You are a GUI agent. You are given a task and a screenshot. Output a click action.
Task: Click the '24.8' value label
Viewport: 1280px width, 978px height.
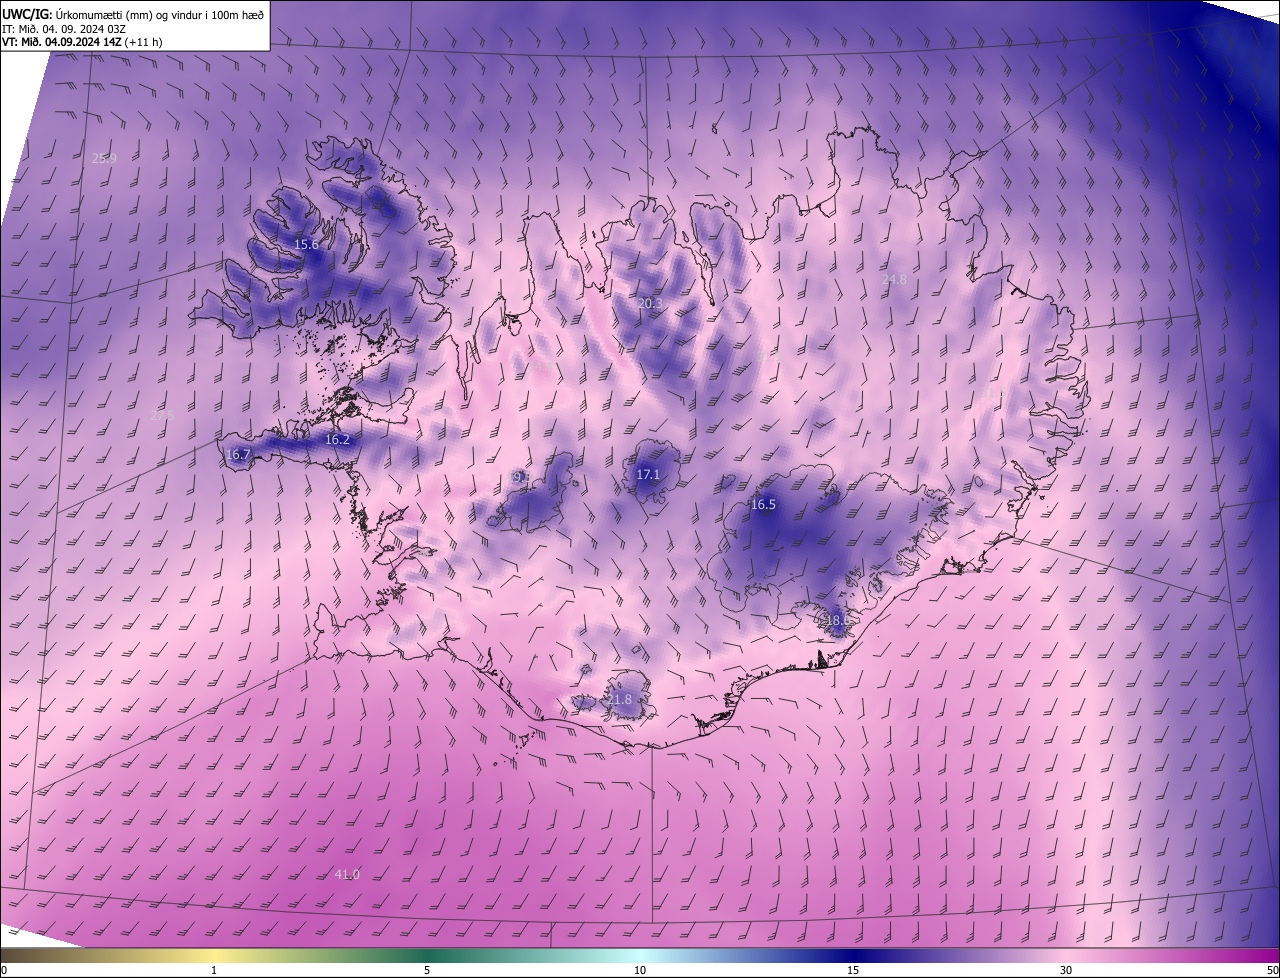(x=894, y=279)
